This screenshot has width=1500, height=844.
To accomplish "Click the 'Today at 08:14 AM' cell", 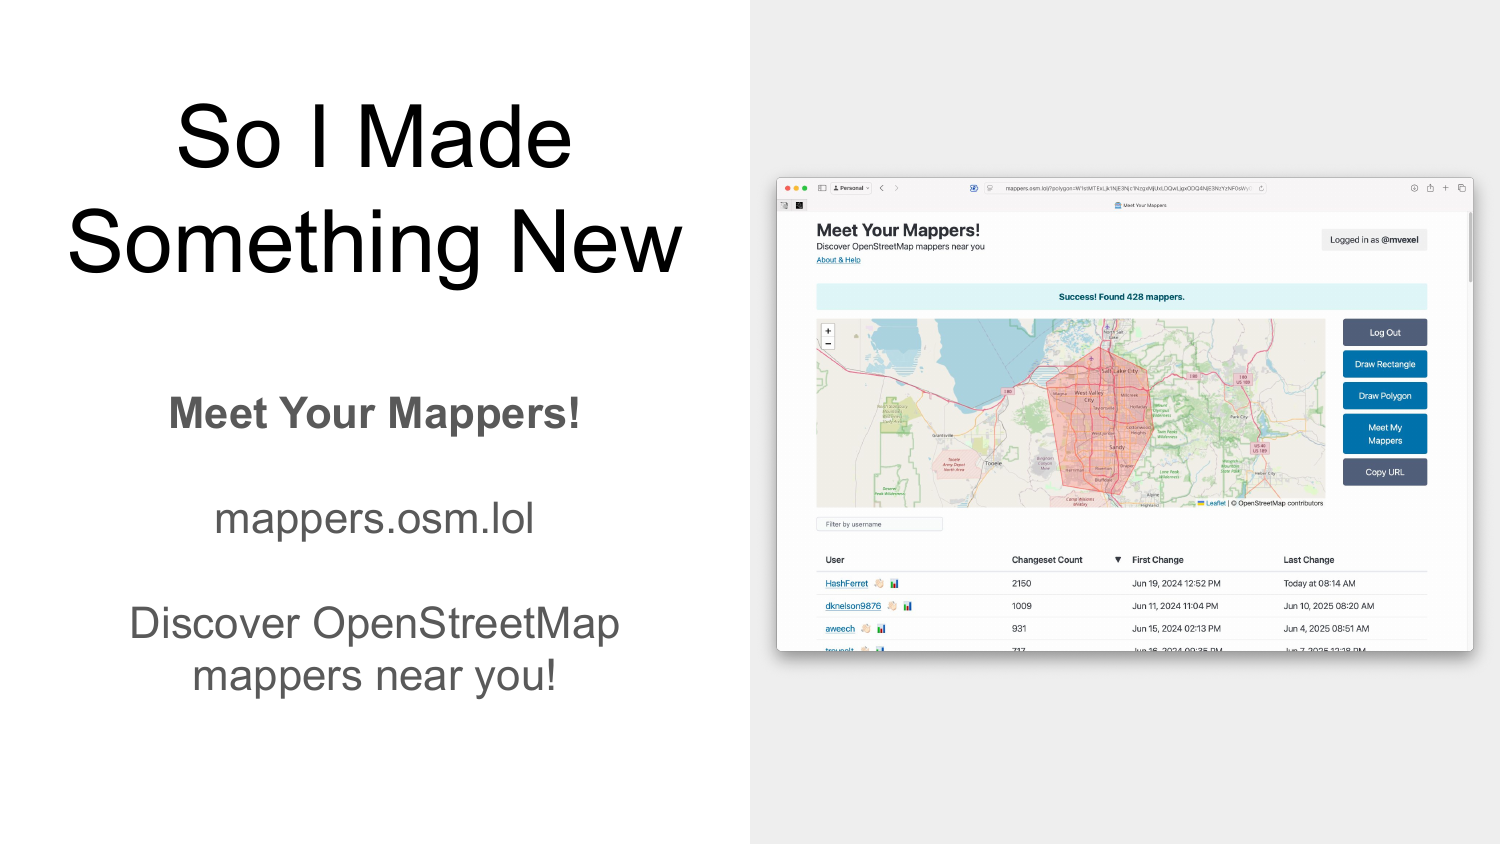I will [1320, 583].
